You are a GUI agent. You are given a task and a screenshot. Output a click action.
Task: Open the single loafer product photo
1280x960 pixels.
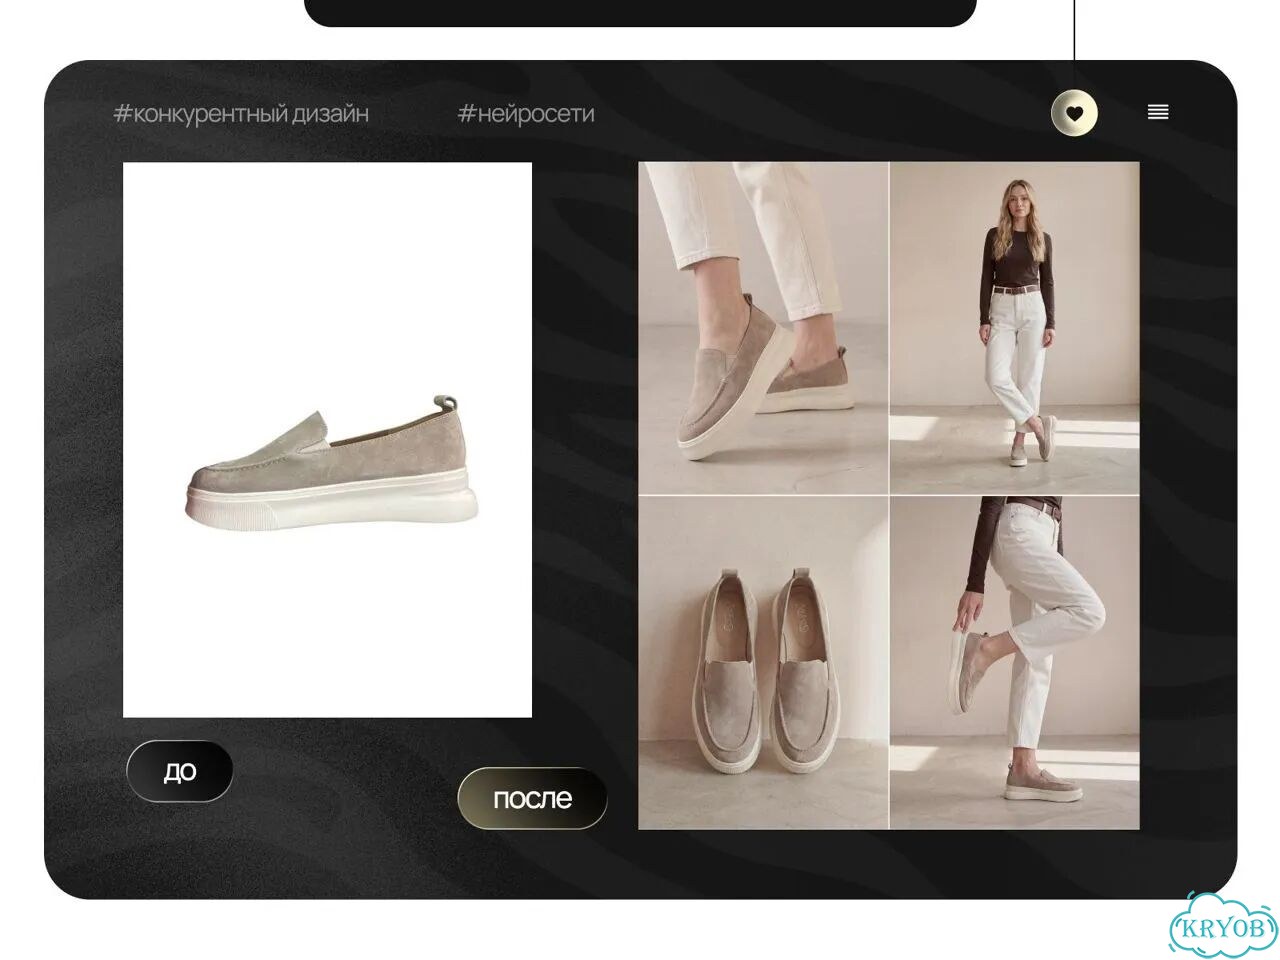point(327,440)
